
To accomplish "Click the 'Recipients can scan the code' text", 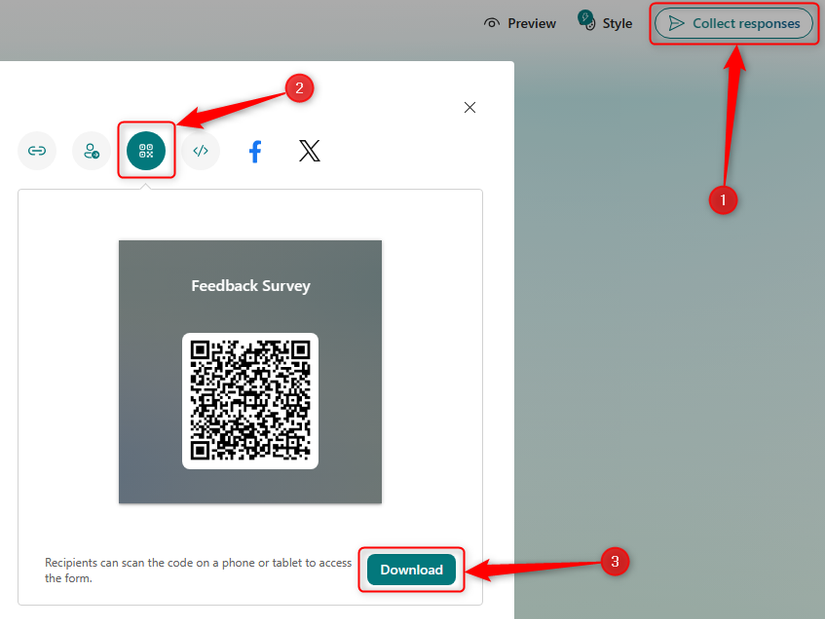I will pyautogui.click(x=198, y=570).
